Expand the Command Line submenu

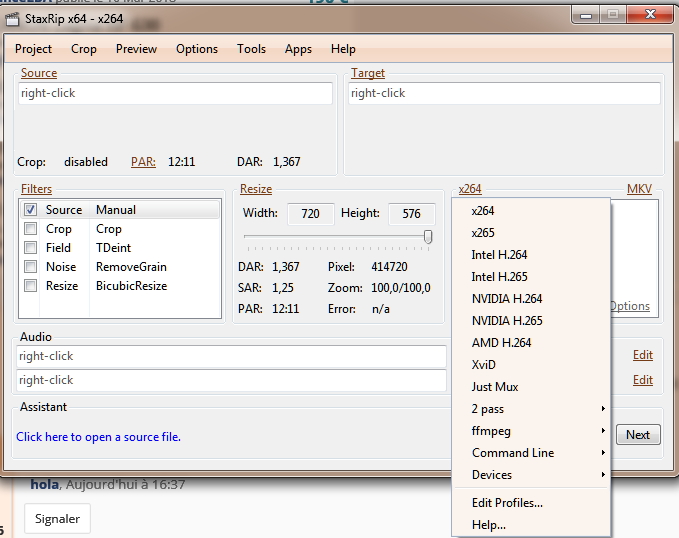click(531, 453)
